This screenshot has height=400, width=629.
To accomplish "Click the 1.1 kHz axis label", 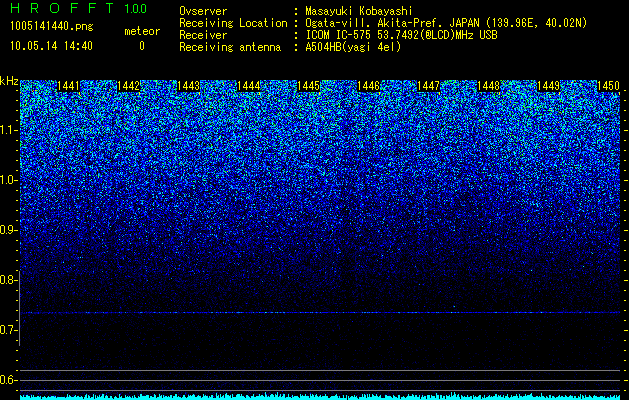I will [x=9, y=131].
